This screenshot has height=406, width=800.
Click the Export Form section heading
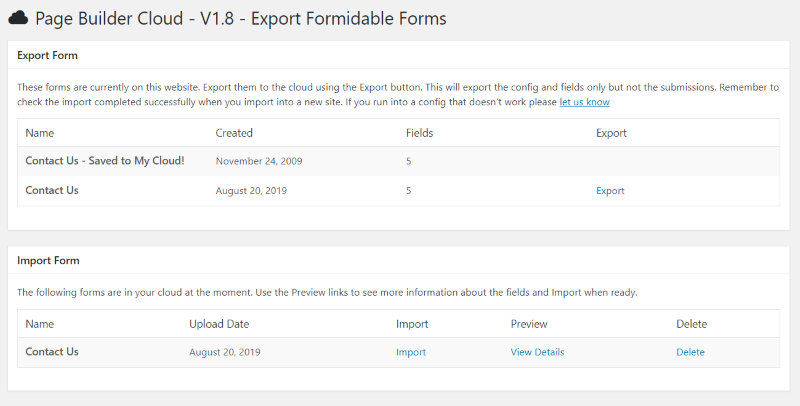[x=47, y=55]
